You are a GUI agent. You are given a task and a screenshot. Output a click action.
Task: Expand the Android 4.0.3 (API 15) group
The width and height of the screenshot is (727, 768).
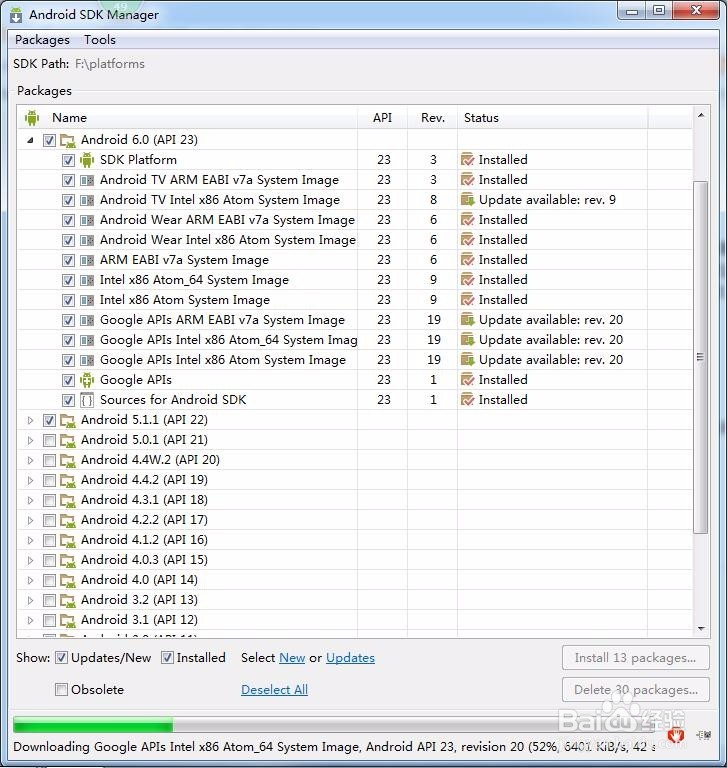click(x=30, y=560)
